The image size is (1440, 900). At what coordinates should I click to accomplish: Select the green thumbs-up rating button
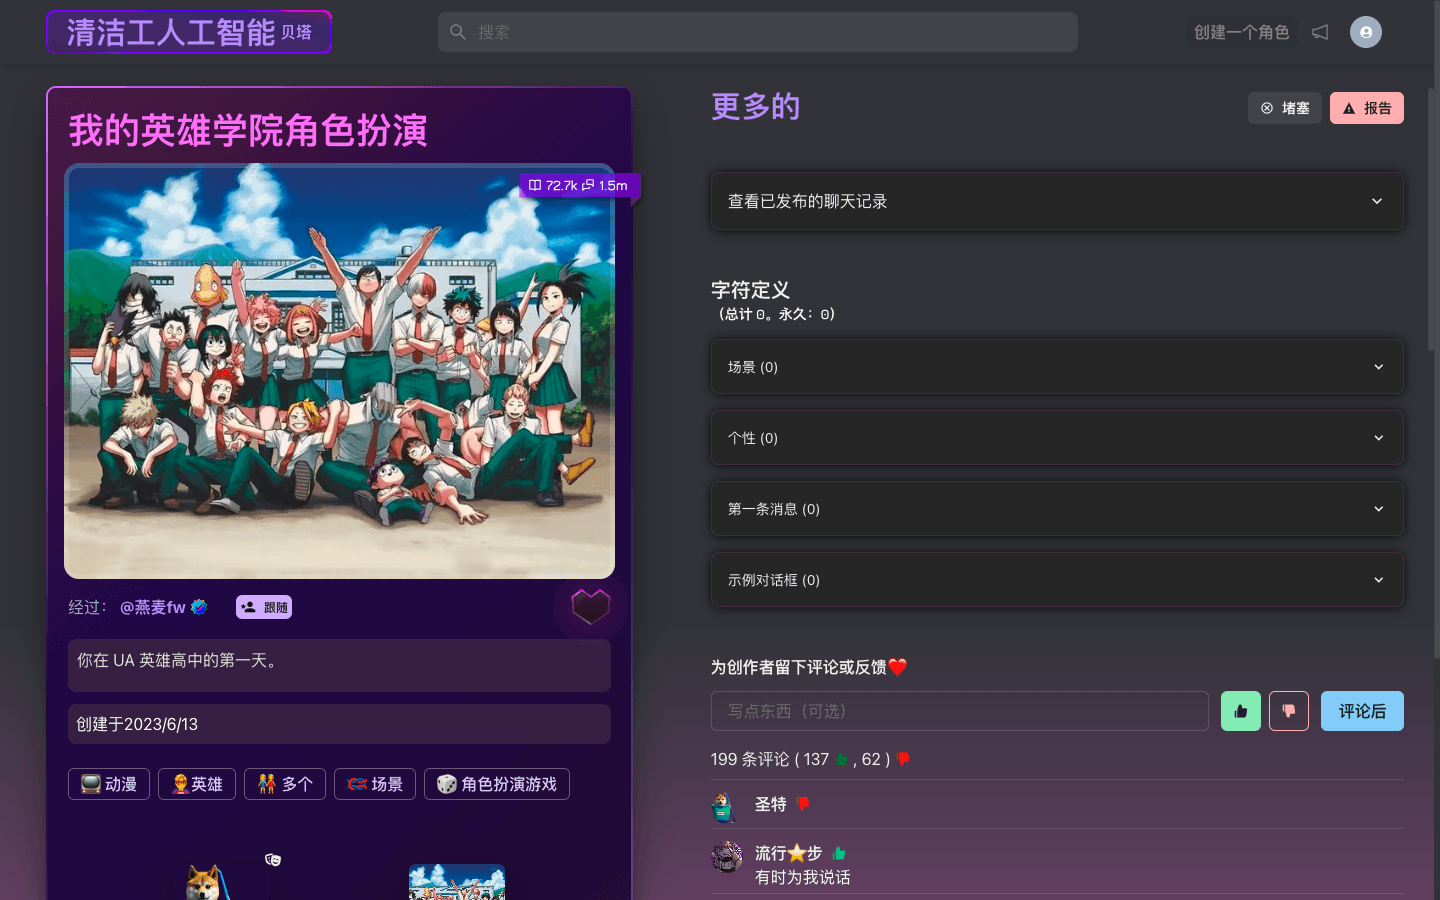pyautogui.click(x=1241, y=711)
